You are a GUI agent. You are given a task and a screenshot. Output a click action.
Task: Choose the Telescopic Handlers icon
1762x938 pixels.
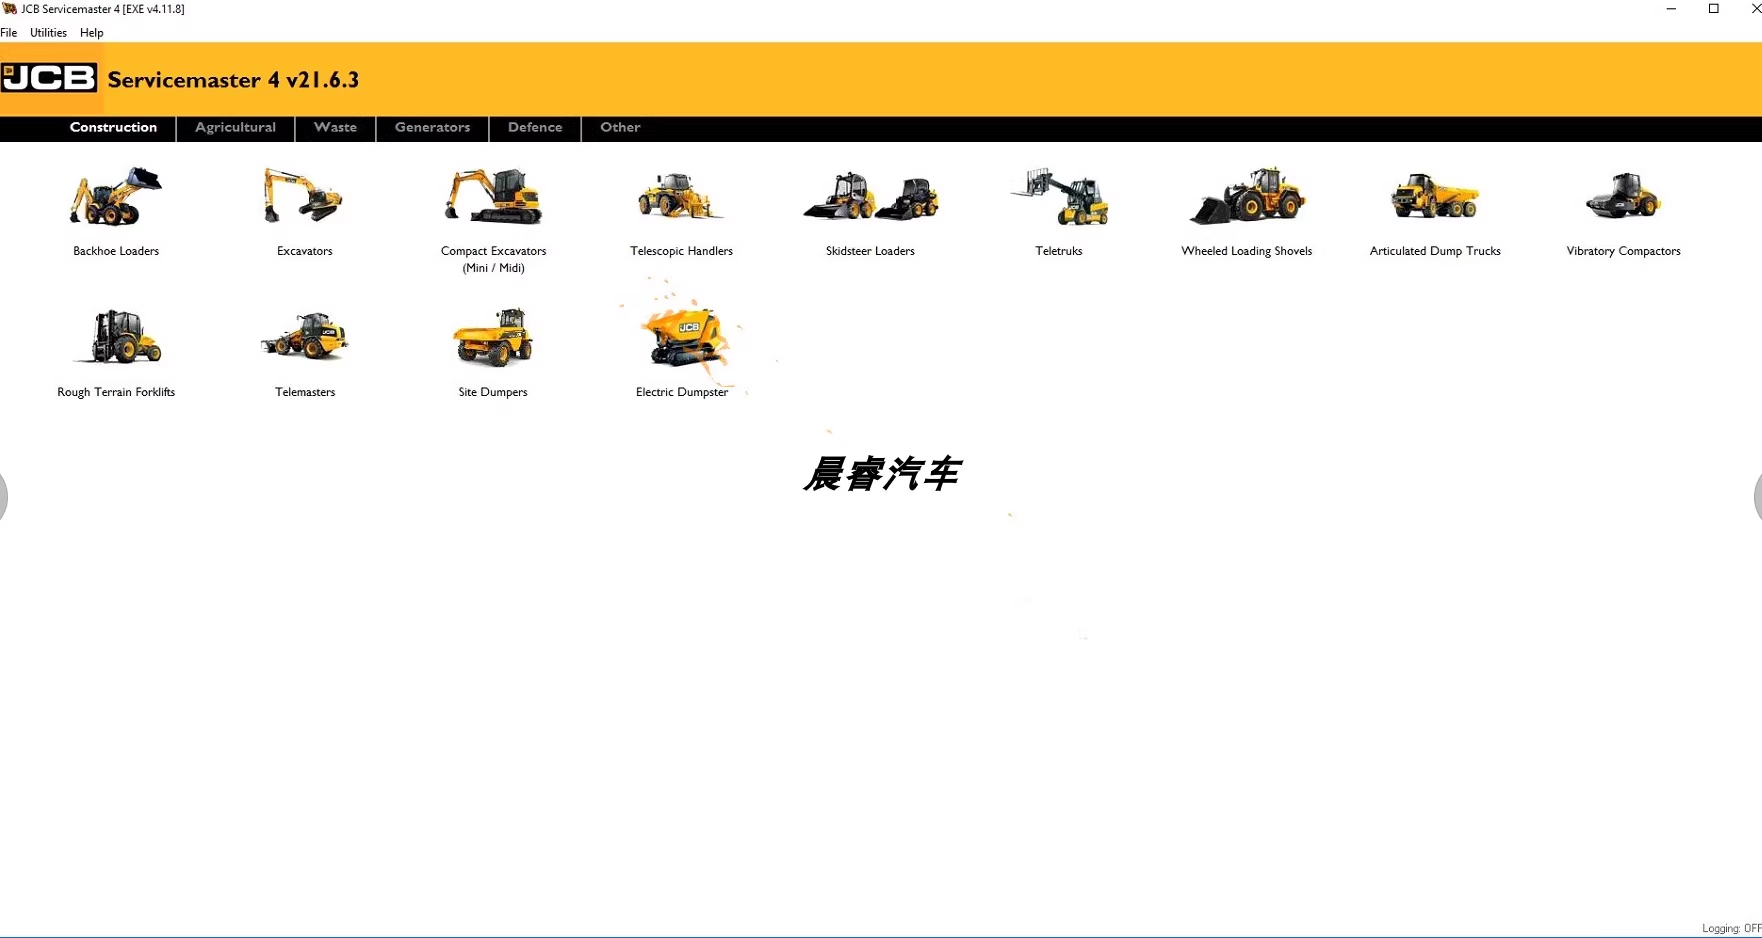(681, 196)
